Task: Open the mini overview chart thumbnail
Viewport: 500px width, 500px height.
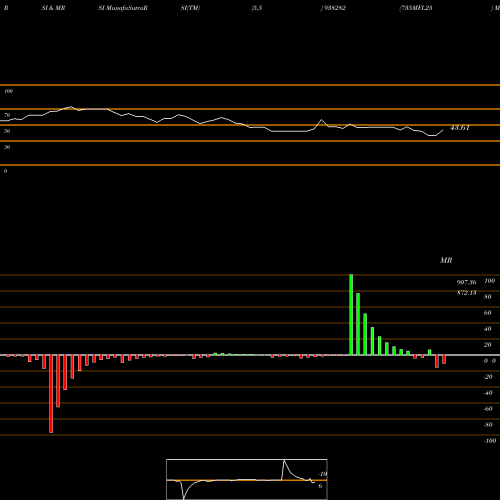Action: (247, 479)
